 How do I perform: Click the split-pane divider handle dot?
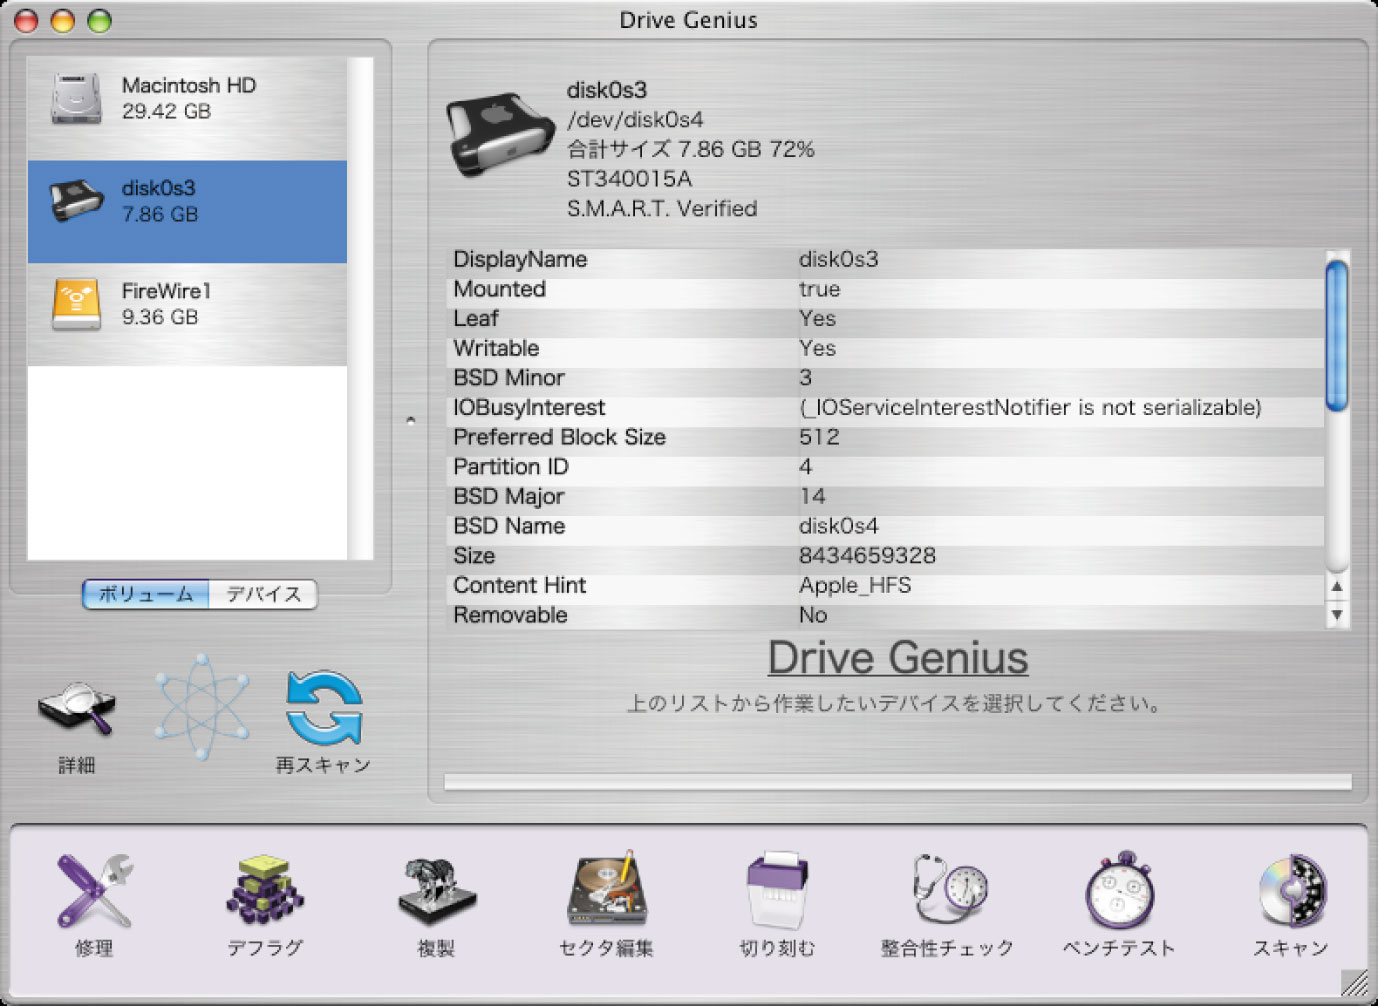click(410, 421)
